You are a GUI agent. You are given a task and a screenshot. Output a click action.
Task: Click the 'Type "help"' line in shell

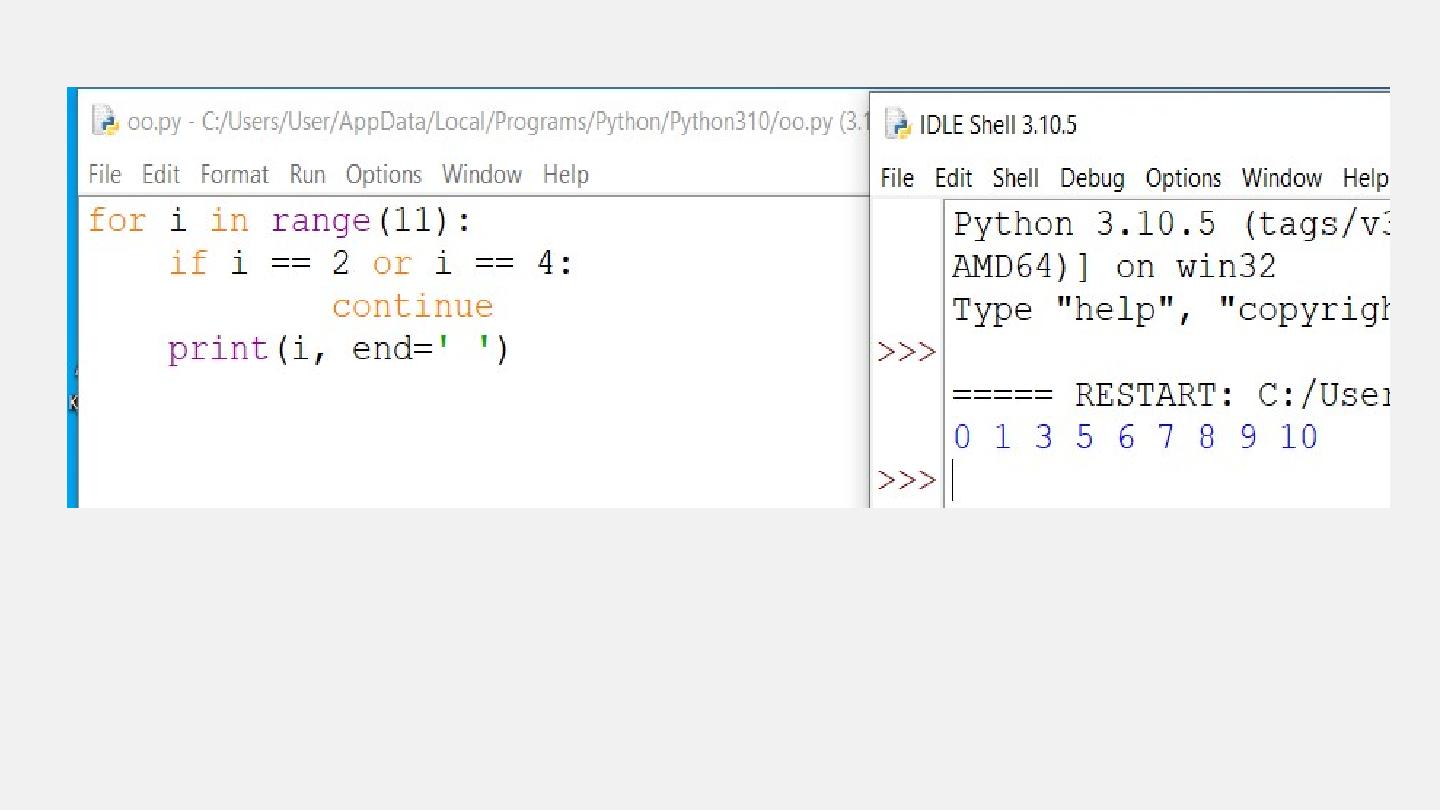pos(1171,310)
